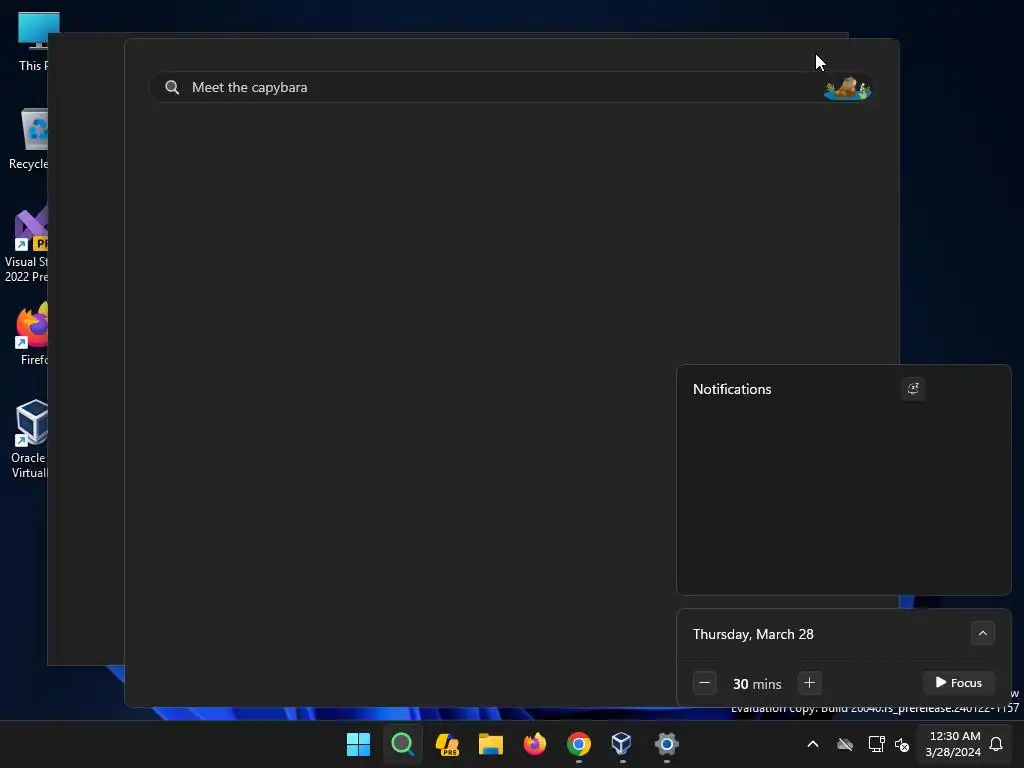Launch Firefox from the taskbar
The width and height of the screenshot is (1024, 768).
(x=534, y=744)
